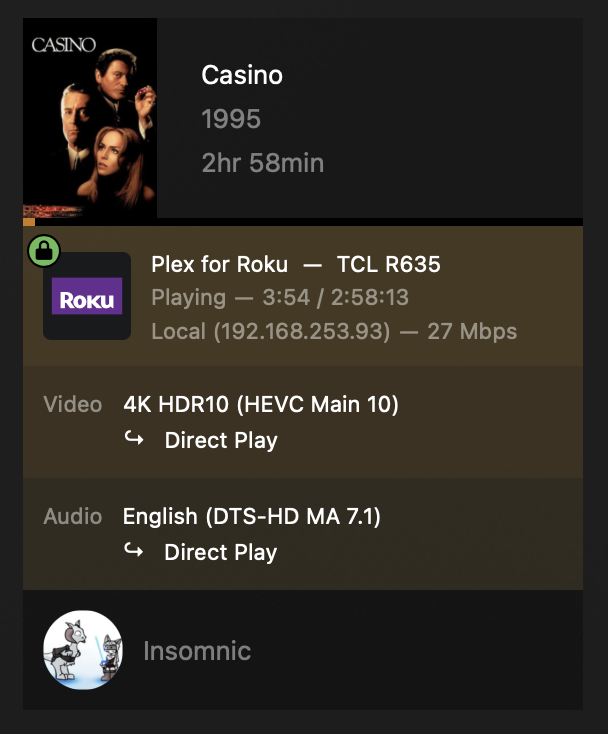
Task: Click the Playing 3:54 status line
Action: coord(280,298)
